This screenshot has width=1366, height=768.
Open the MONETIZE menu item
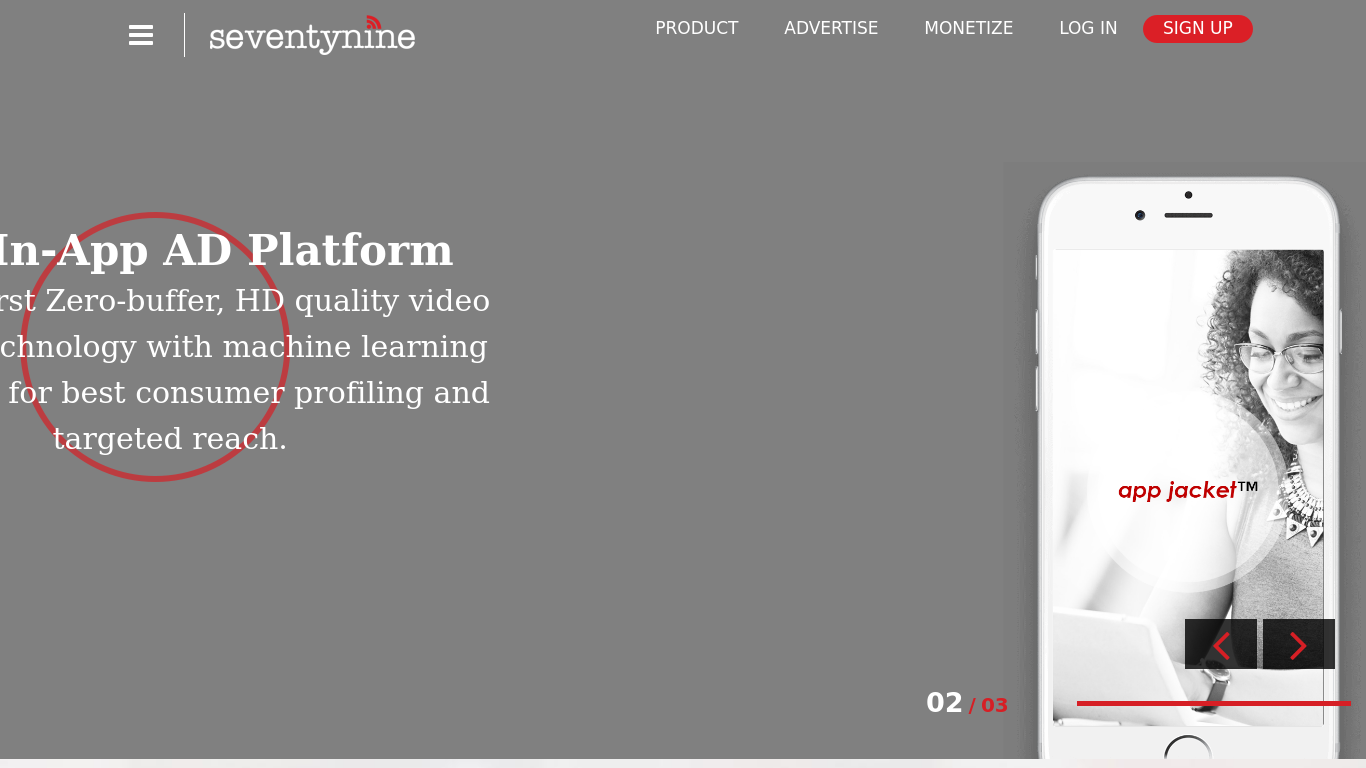tap(968, 28)
